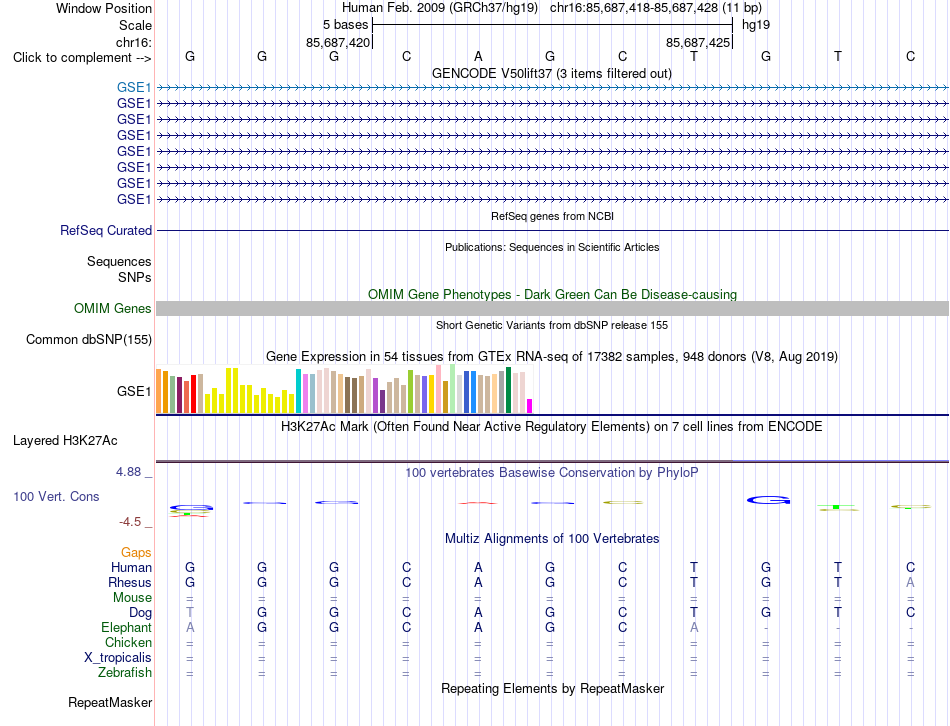Click the Layered H3K27Ac label
Viewport: 950px width, 726px height.
pyautogui.click(x=65, y=441)
